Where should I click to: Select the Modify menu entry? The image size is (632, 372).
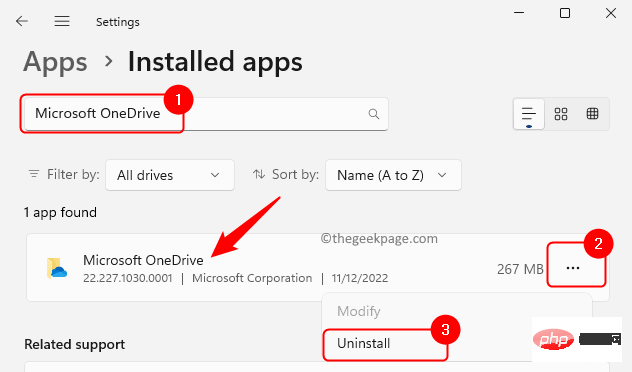click(359, 311)
